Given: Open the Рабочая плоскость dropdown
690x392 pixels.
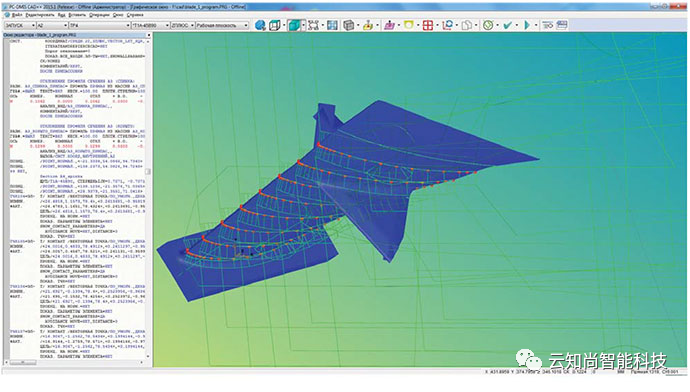Looking at the screenshot, I should pos(222,26).
